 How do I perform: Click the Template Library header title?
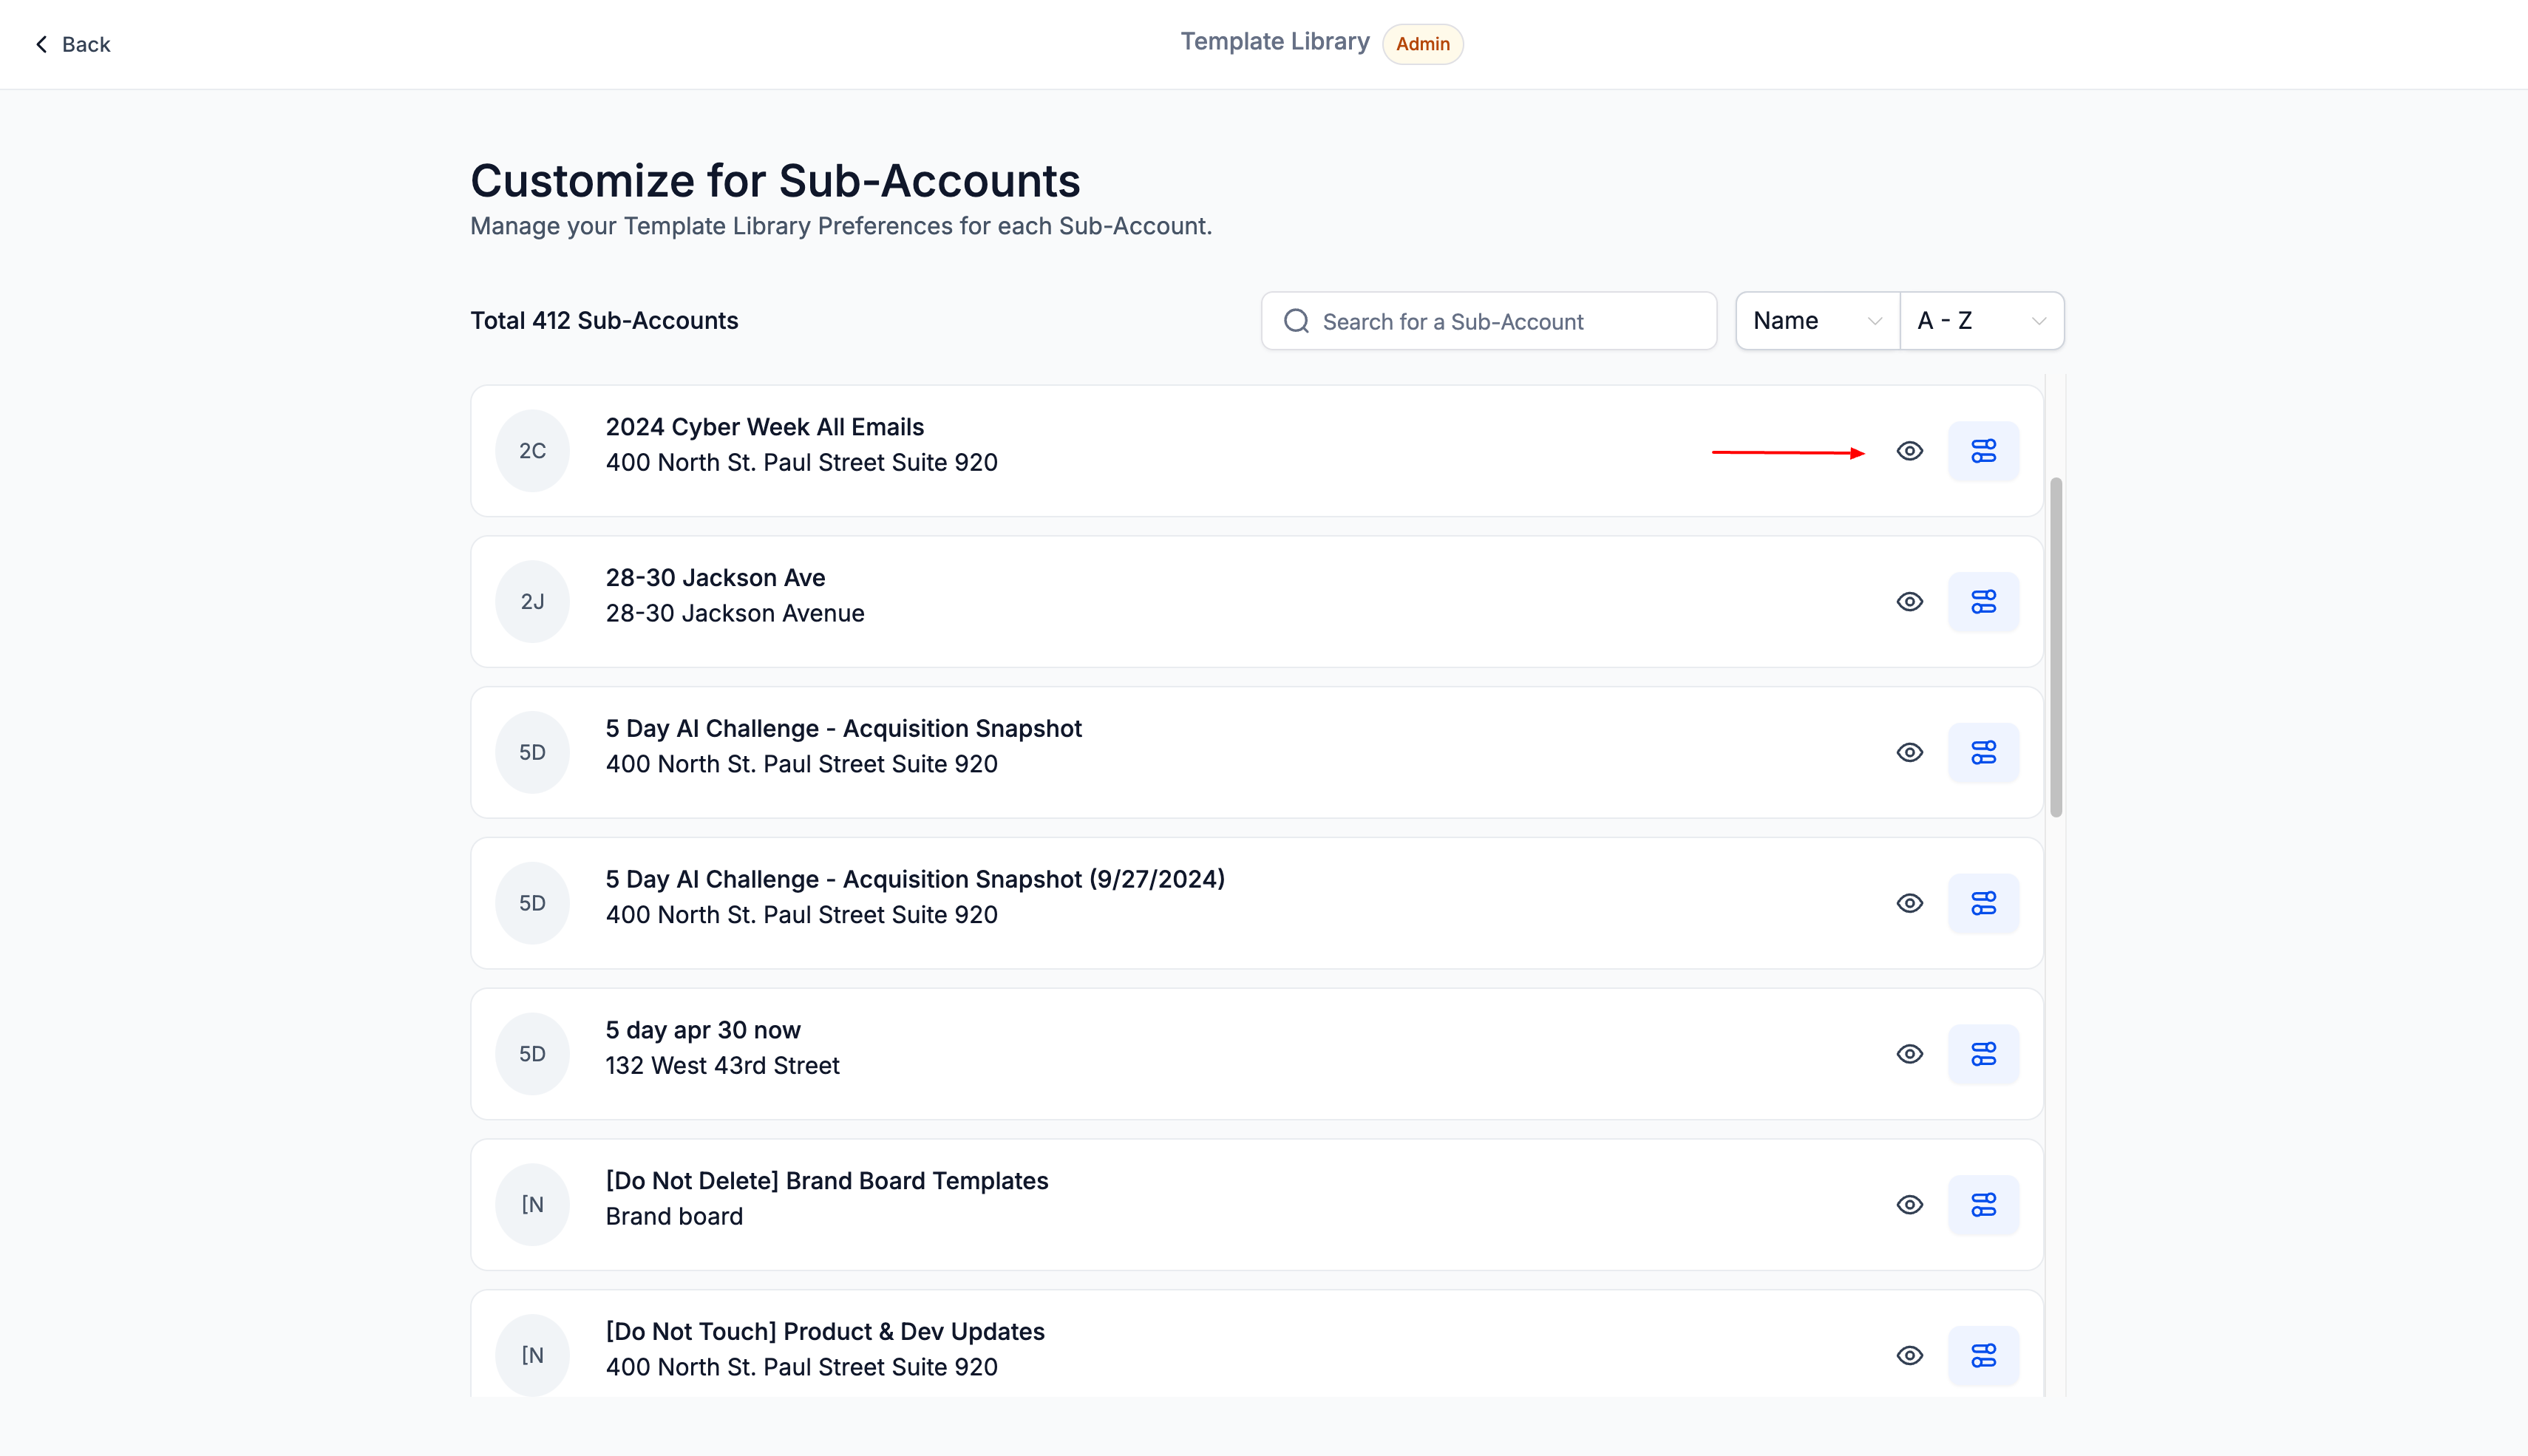click(1274, 42)
